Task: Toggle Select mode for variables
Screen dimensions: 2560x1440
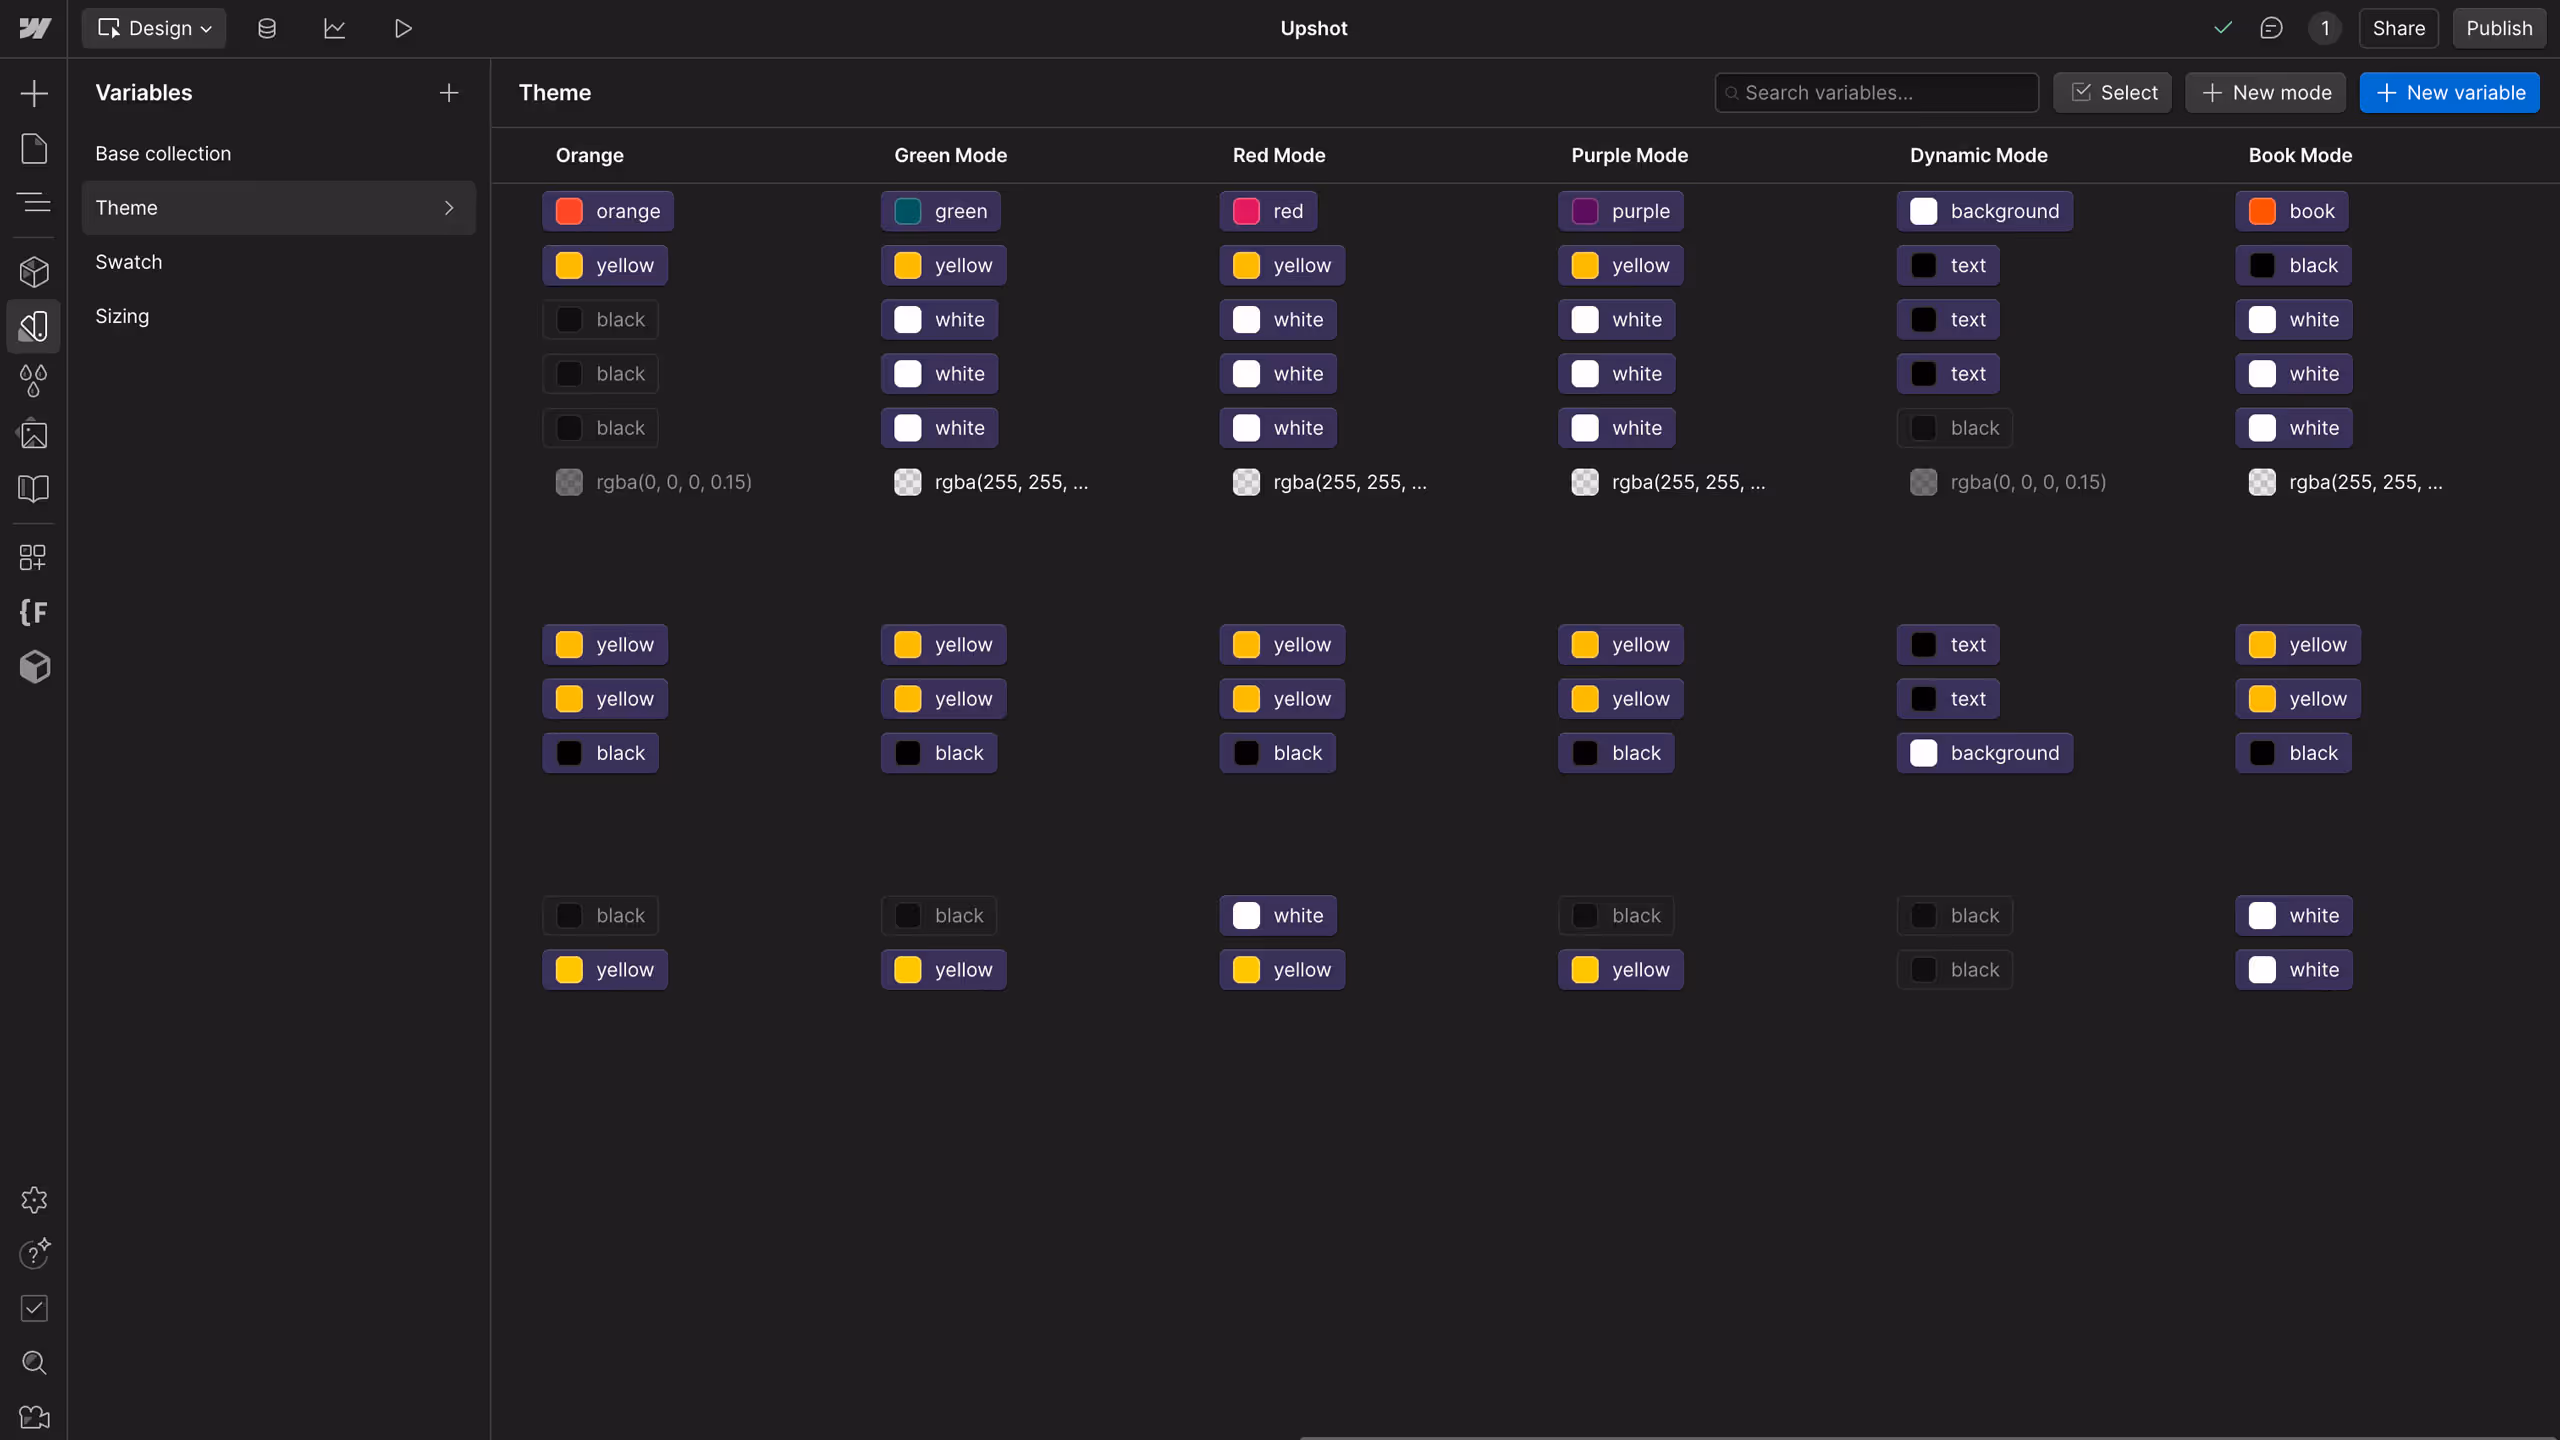Action: pos(2112,93)
